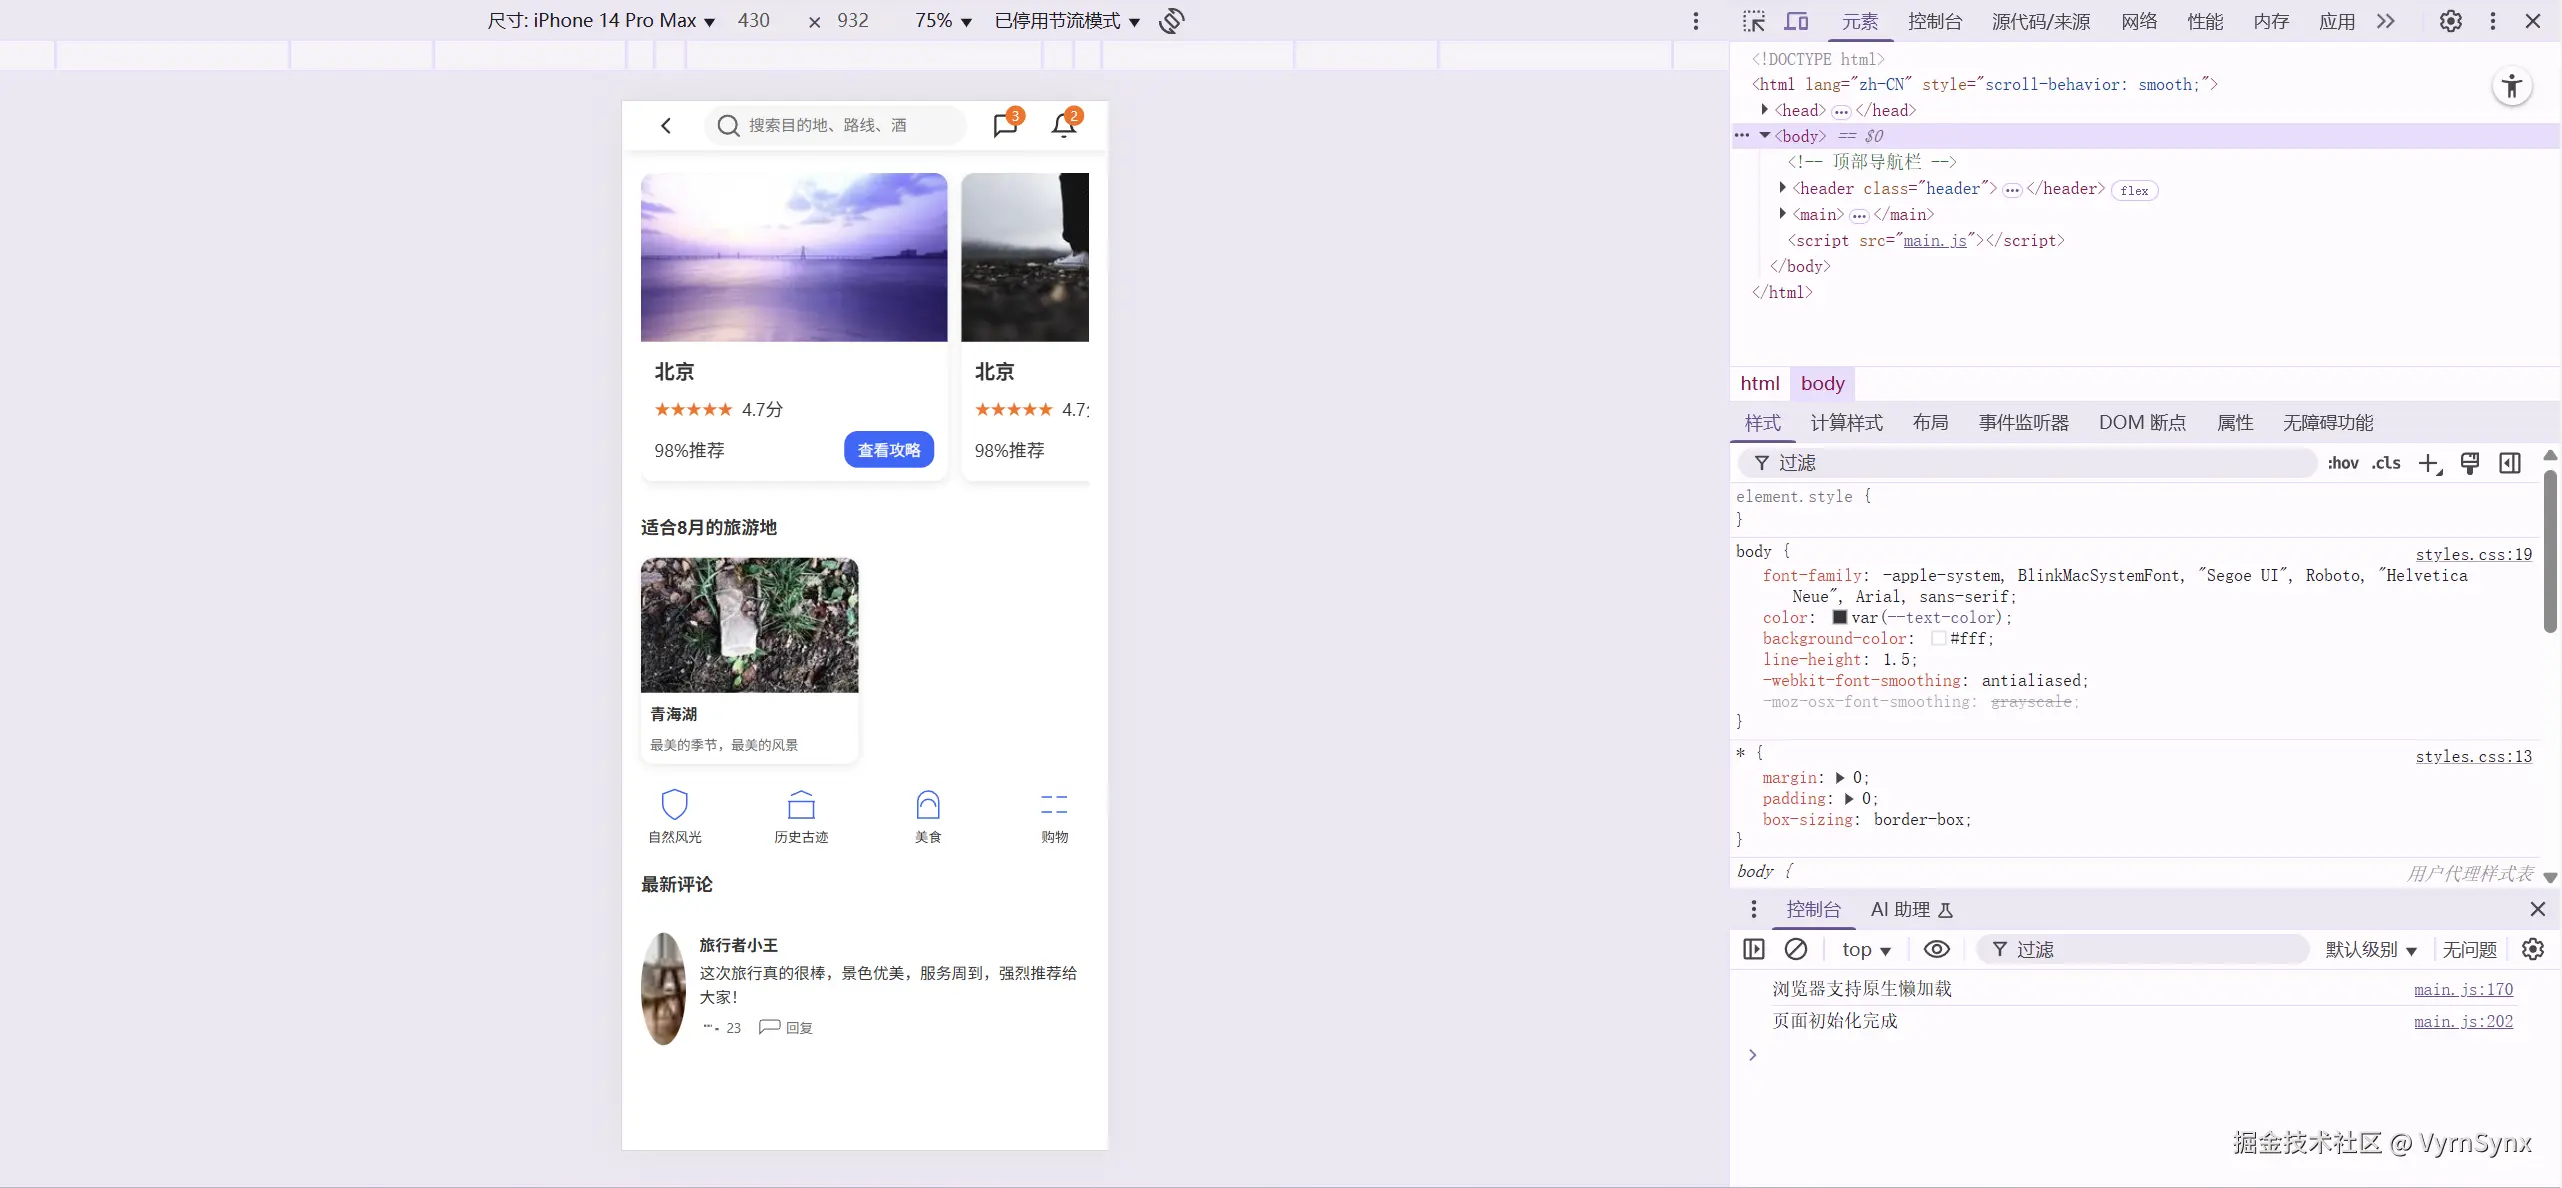The height and width of the screenshot is (1188, 2562).
Task: Open the 75% zoom level dropdown
Action: tap(943, 21)
